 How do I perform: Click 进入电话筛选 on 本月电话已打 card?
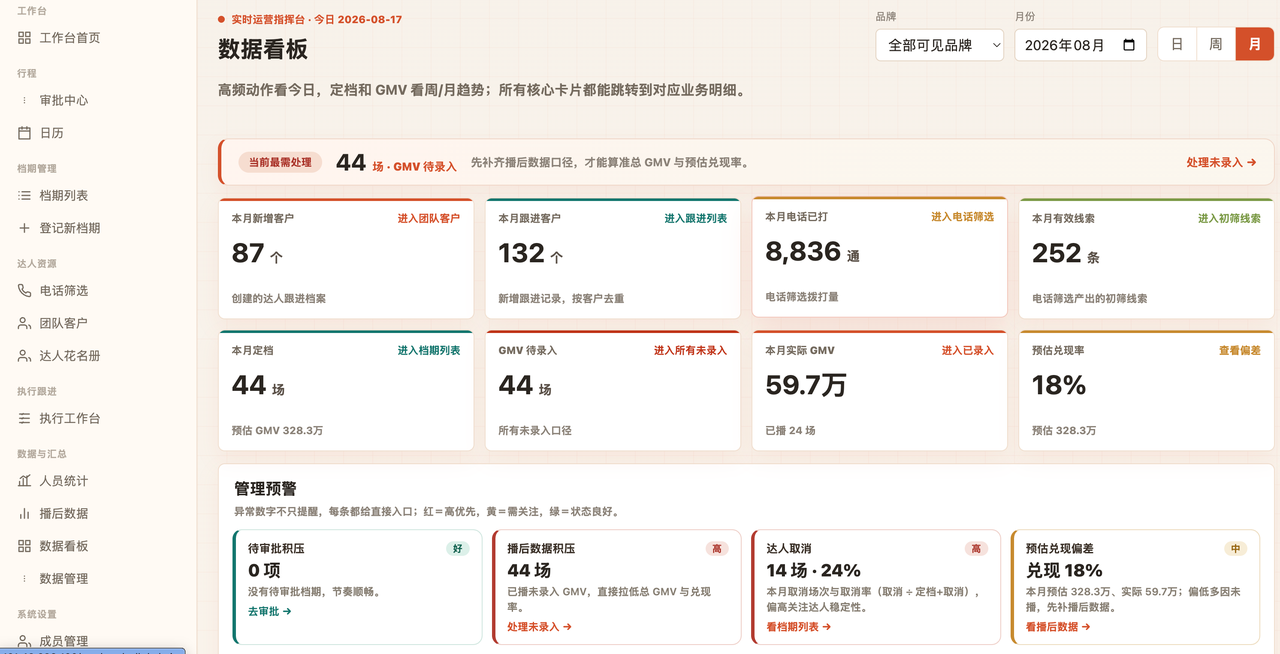tap(962, 217)
